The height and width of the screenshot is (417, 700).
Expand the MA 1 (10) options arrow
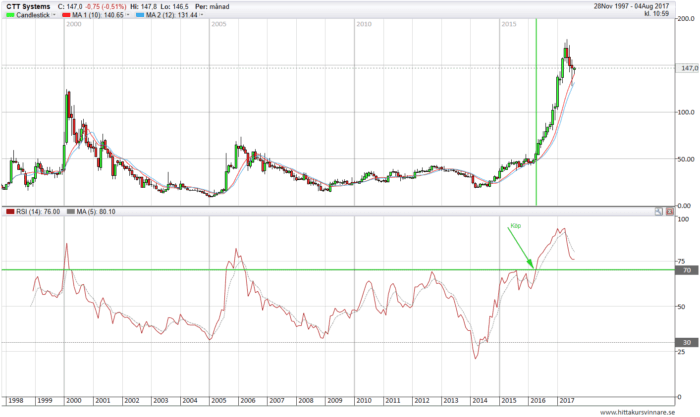127,15
